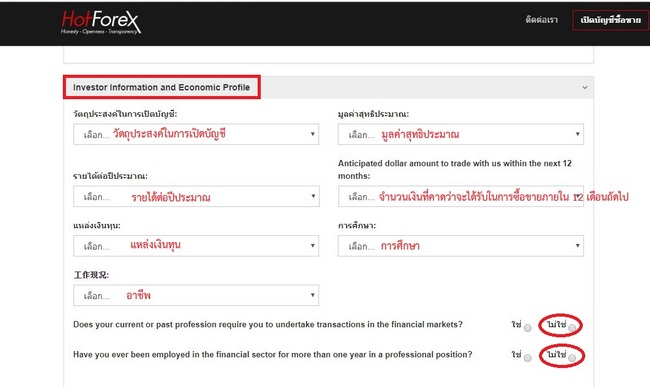The height and width of the screenshot is (387, 650).
Task: Open แหล่งเงินทุน source of funds dropdown
Action: tap(196, 246)
